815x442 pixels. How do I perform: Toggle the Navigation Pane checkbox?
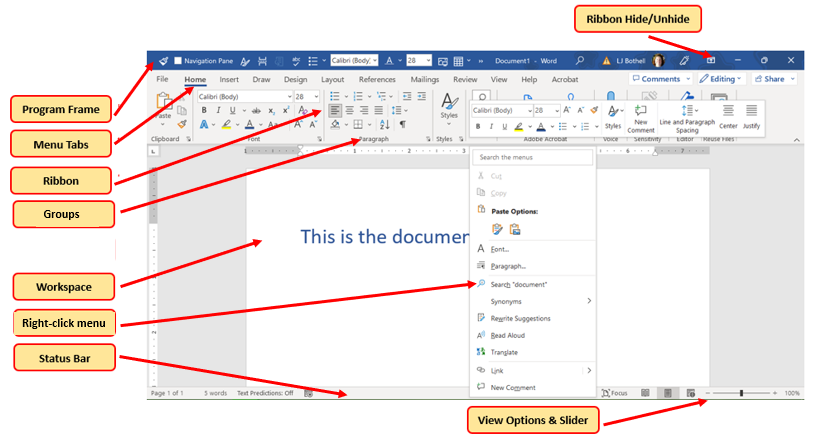pos(178,61)
